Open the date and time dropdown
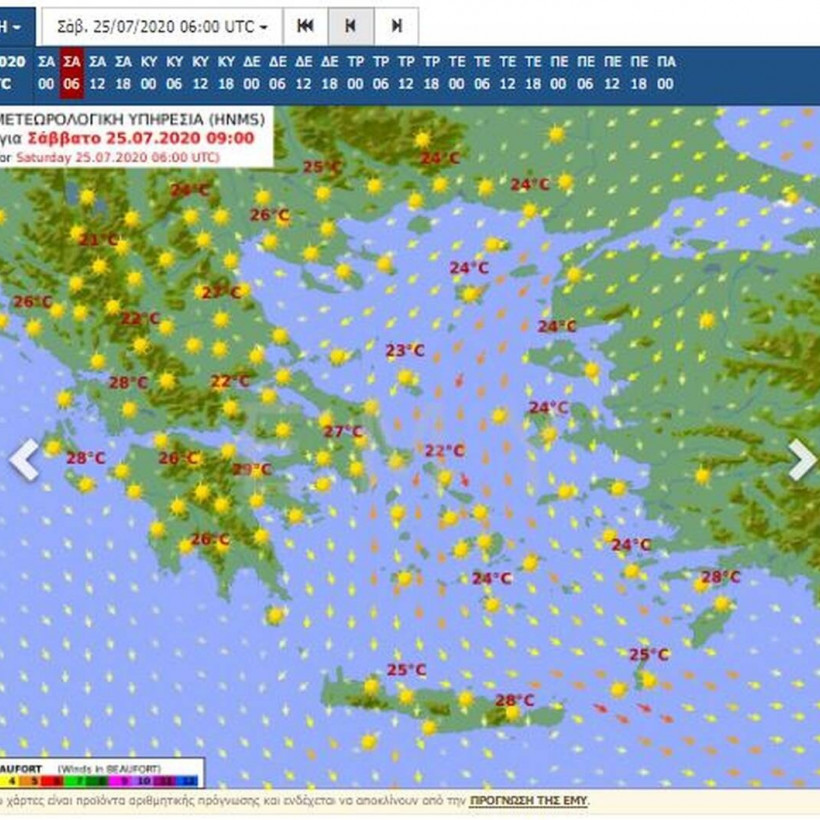The width and height of the screenshot is (820, 820). coord(163,26)
